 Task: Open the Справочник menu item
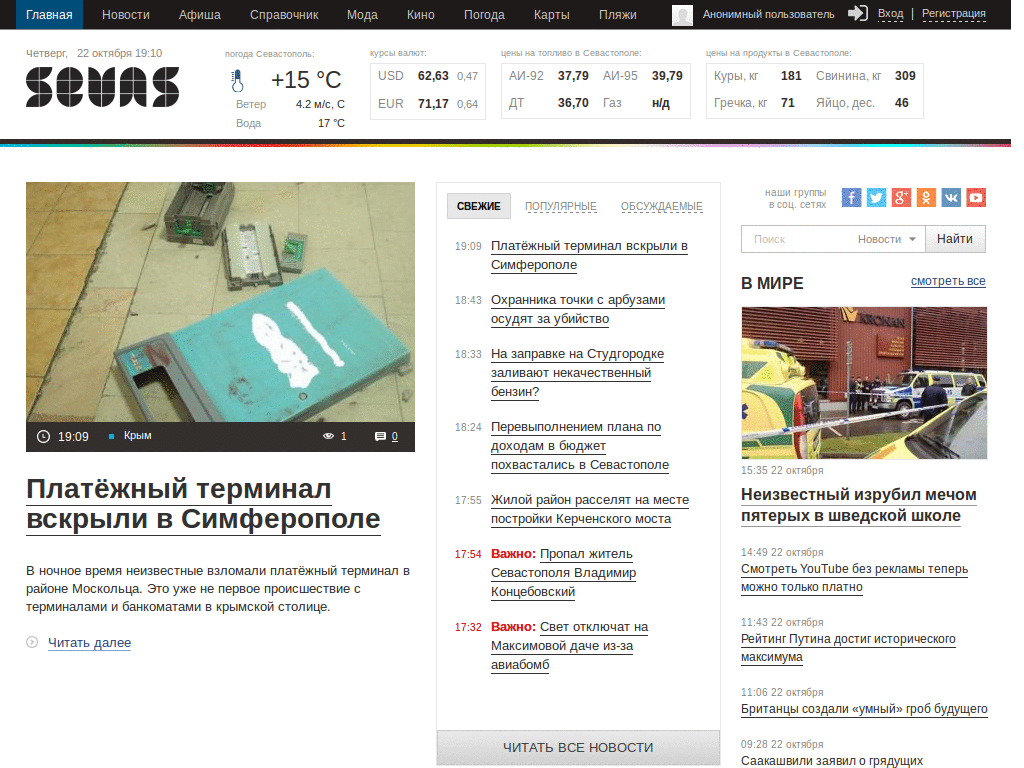pos(284,14)
